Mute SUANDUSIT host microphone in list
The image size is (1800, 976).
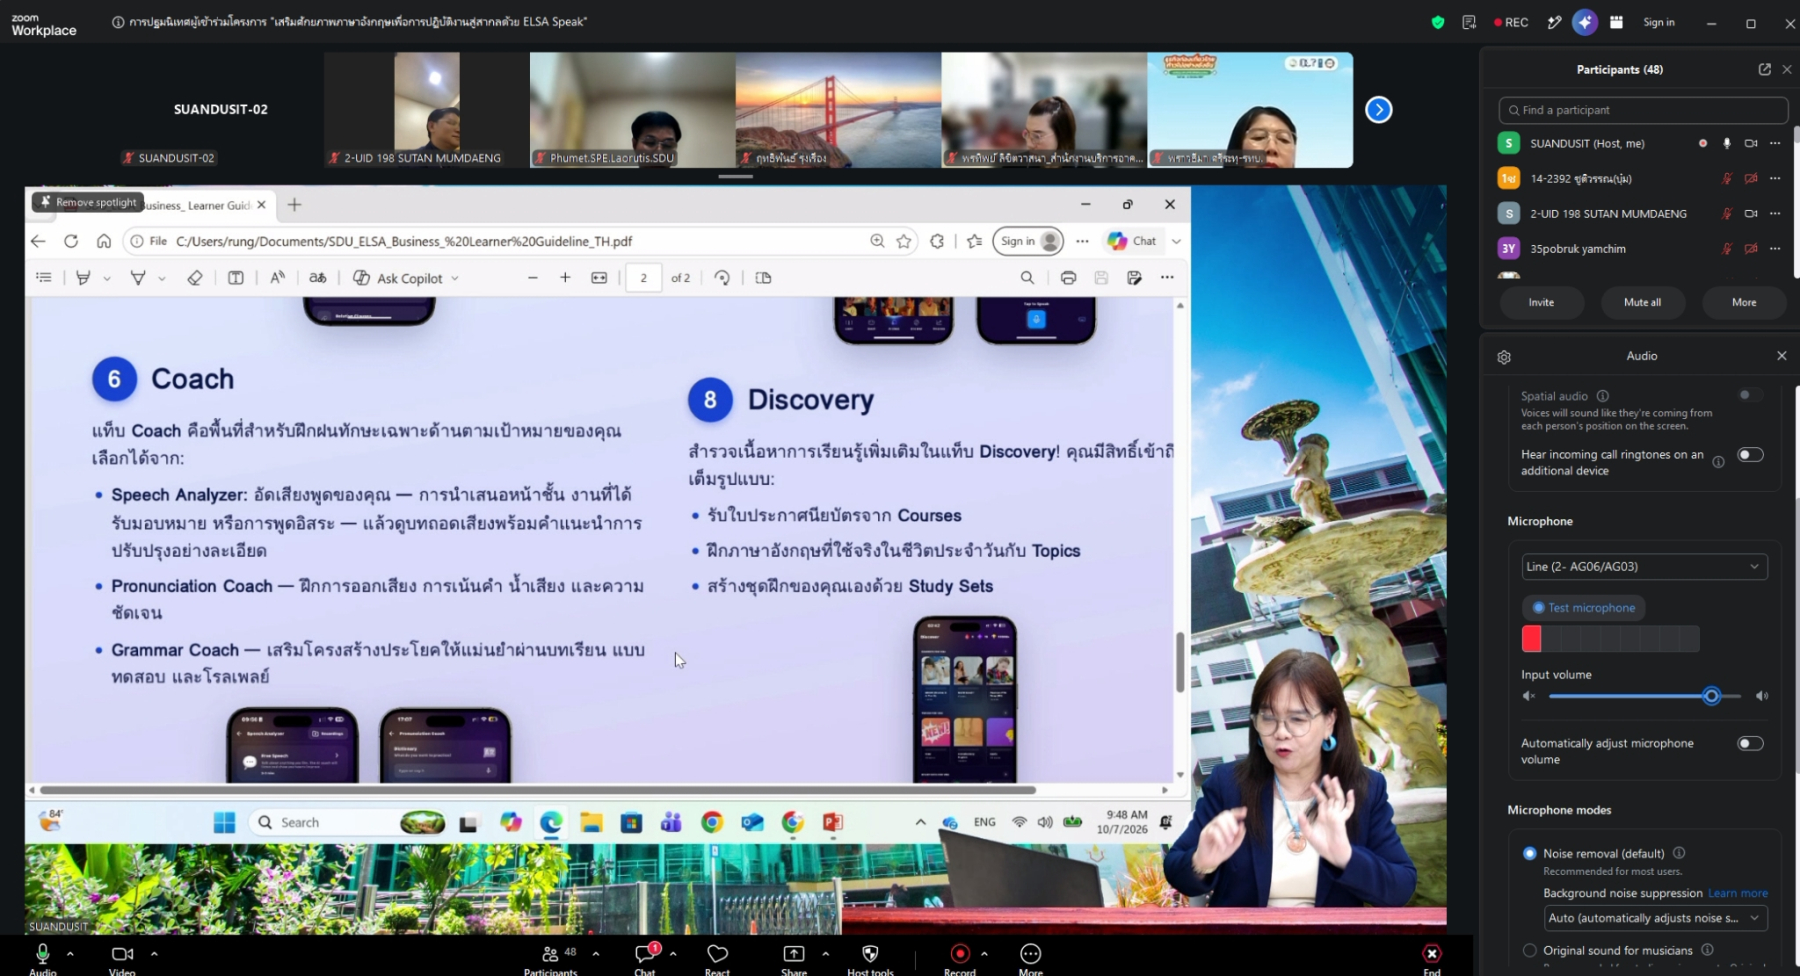[1726, 143]
